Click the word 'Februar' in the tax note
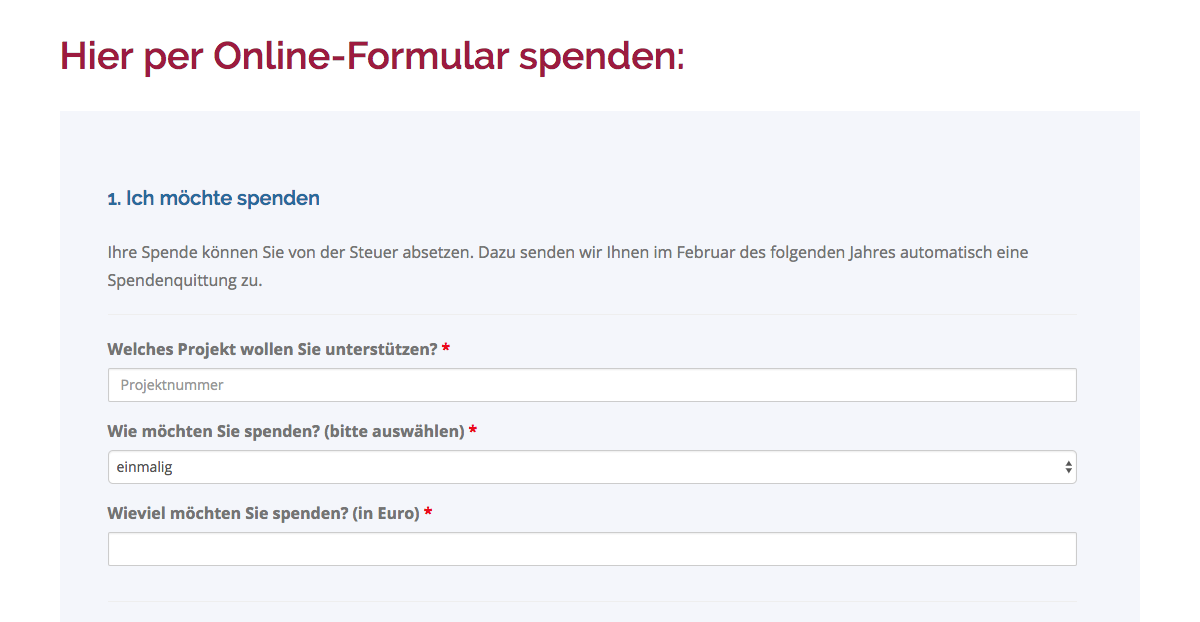The image size is (1200, 622). coord(706,252)
